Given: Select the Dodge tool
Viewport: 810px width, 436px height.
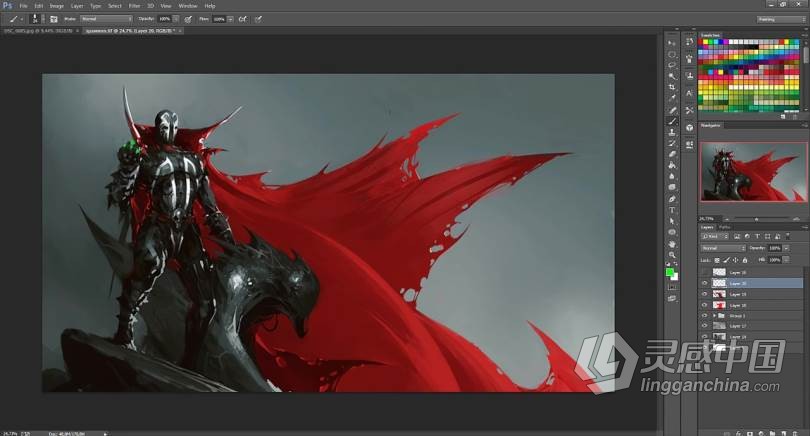Looking at the screenshot, I should [672, 187].
